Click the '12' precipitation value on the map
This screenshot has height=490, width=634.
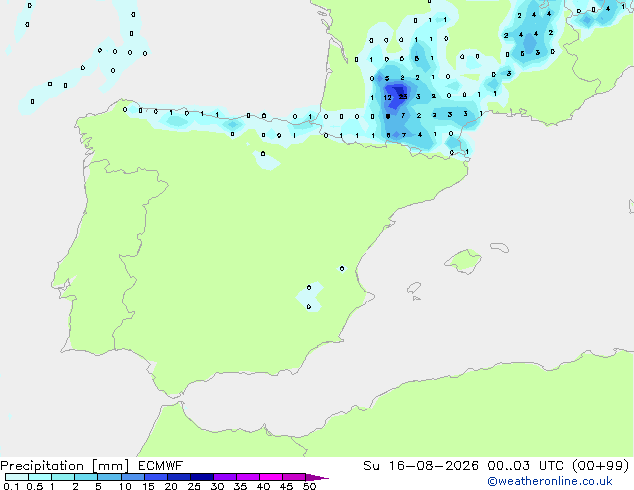pyautogui.click(x=387, y=97)
